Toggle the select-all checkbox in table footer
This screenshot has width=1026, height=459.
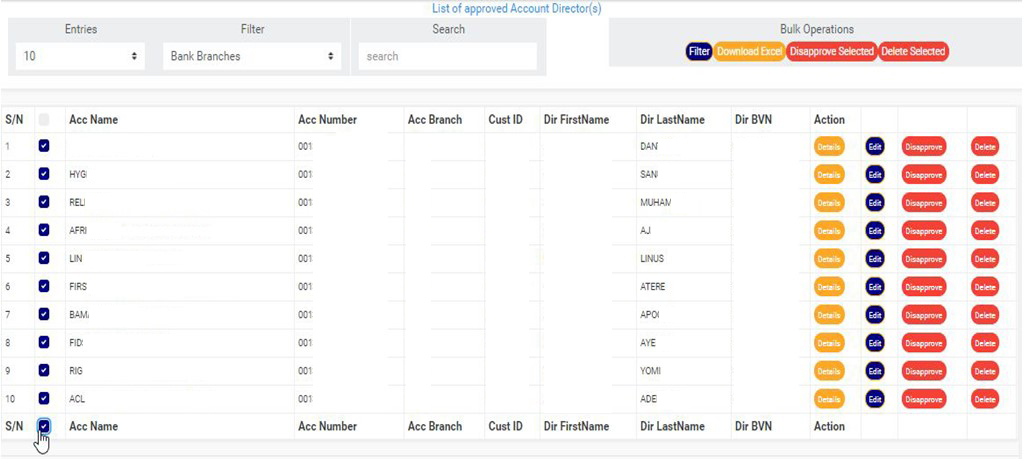click(x=44, y=426)
